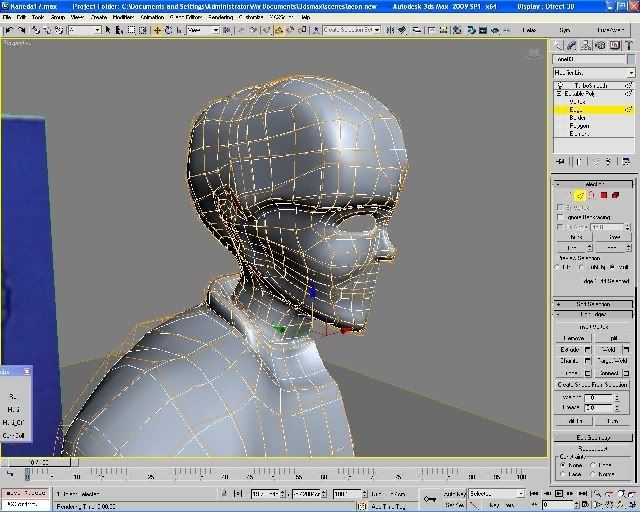Screen dimensions: 640x512
Task: Activate the Element sub-object selection icon
Action: pyautogui.click(x=616, y=195)
